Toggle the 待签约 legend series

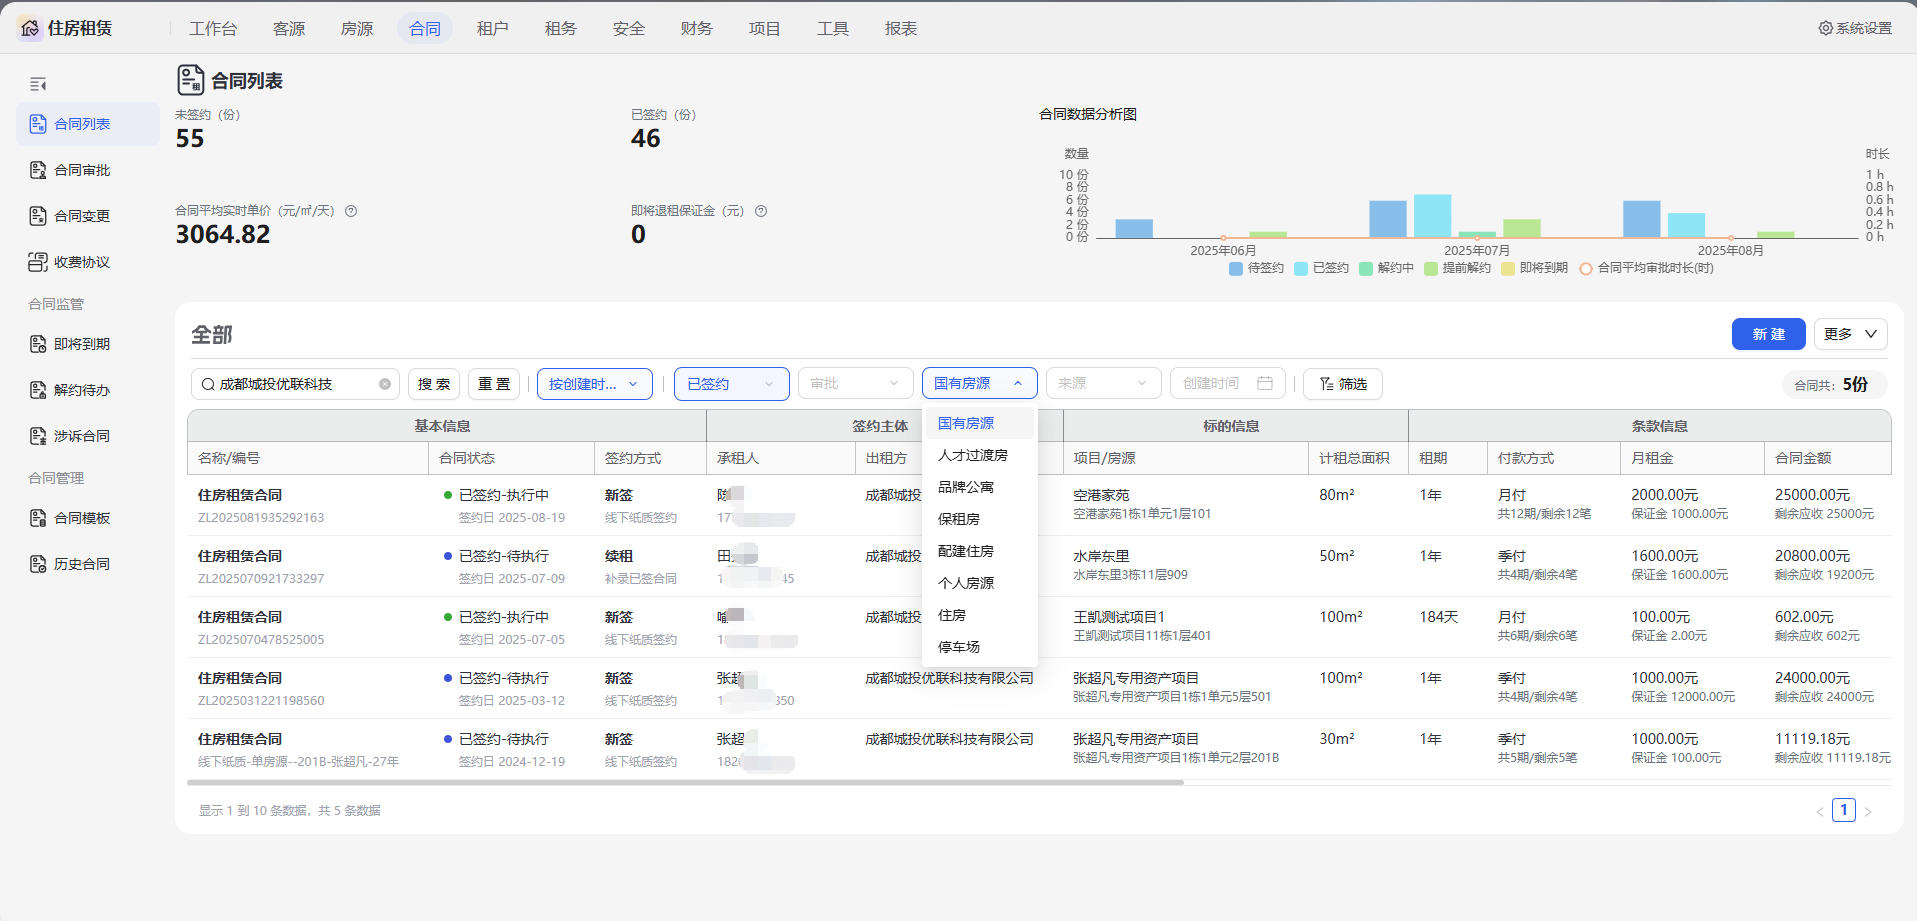click(1256, 268)
